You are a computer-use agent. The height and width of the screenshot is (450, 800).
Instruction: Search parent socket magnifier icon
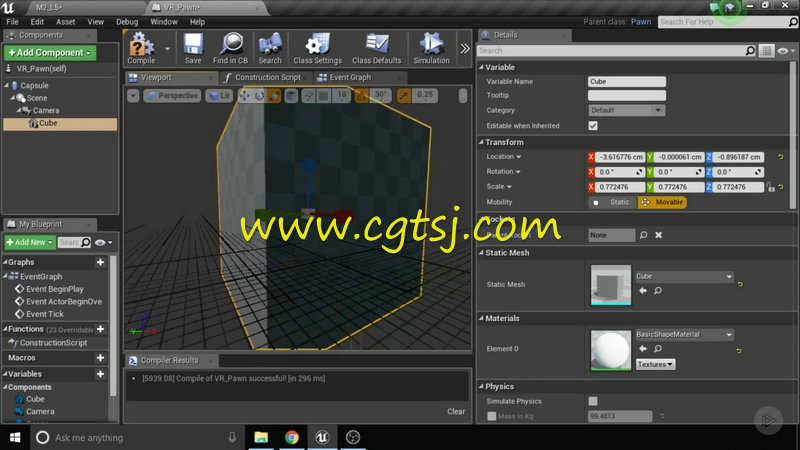click(643, 235)
